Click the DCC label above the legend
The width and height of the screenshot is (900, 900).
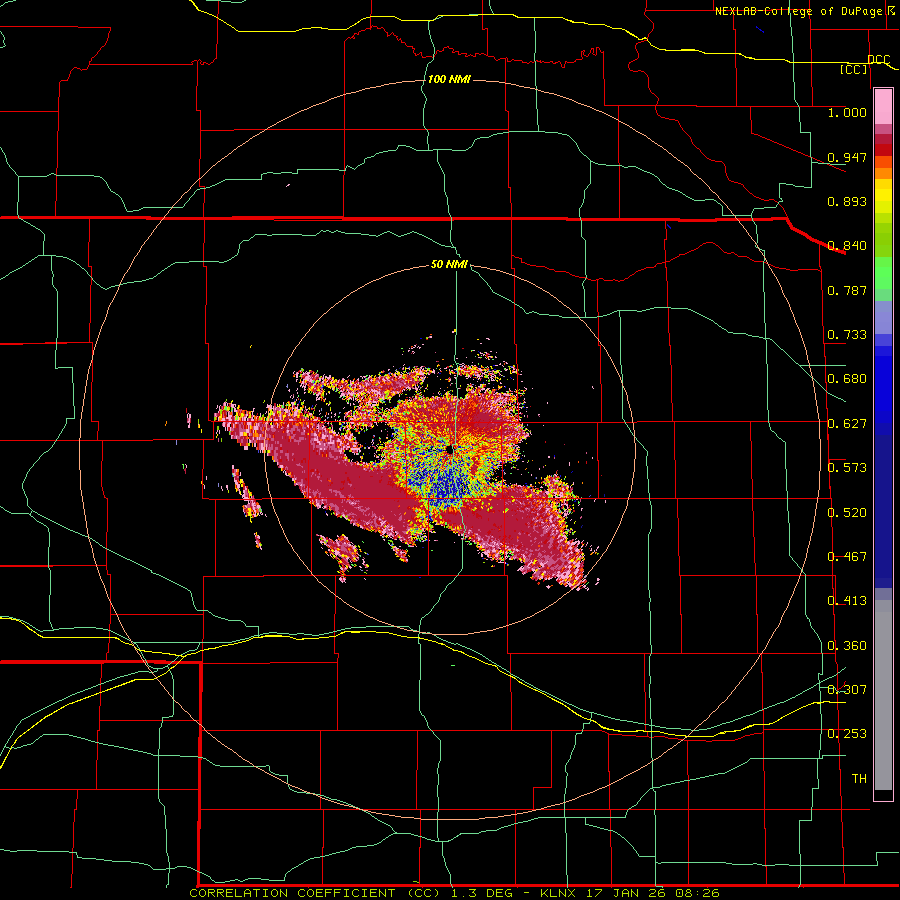coord(879,60)
